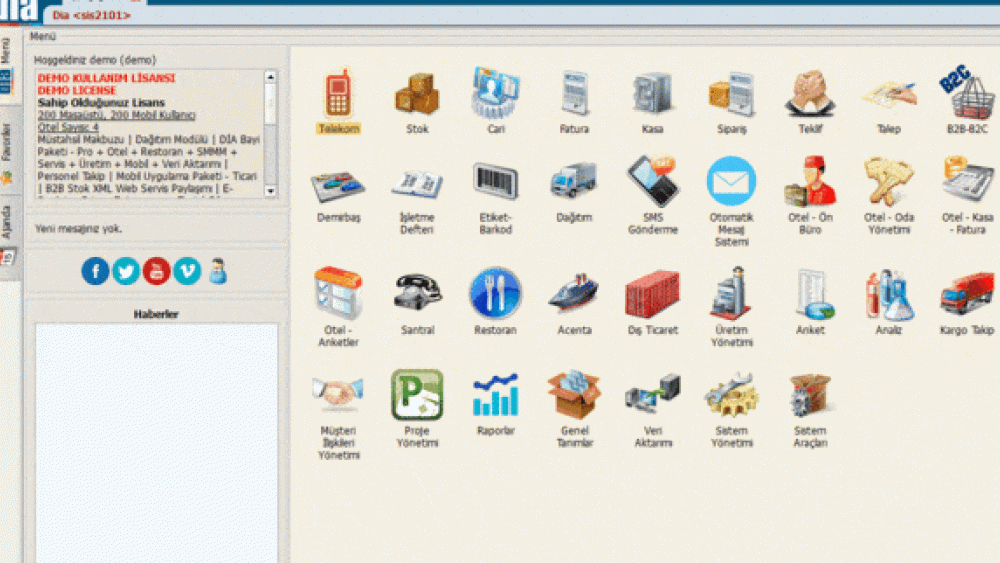Open the Proje Yönetimi module
The width and height of the screenshot is (1000, 563).
coord(417,396)
